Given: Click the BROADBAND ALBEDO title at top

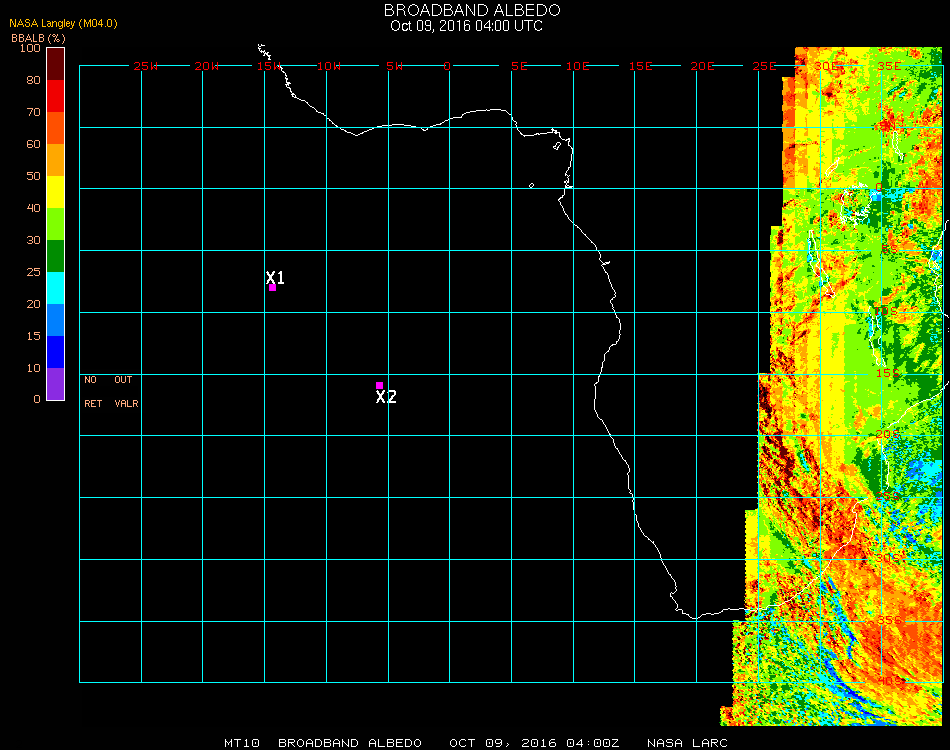Looking at the screenshot, I should [x=466, y=10].
